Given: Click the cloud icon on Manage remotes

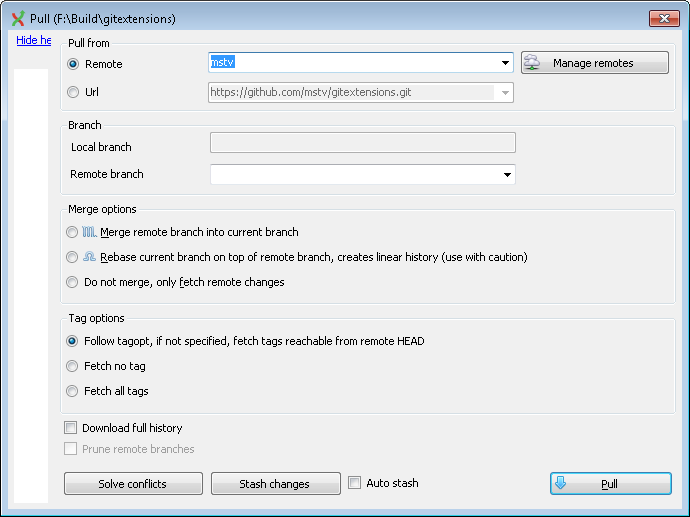Looking at the screenshot, I should click(532, 63).
